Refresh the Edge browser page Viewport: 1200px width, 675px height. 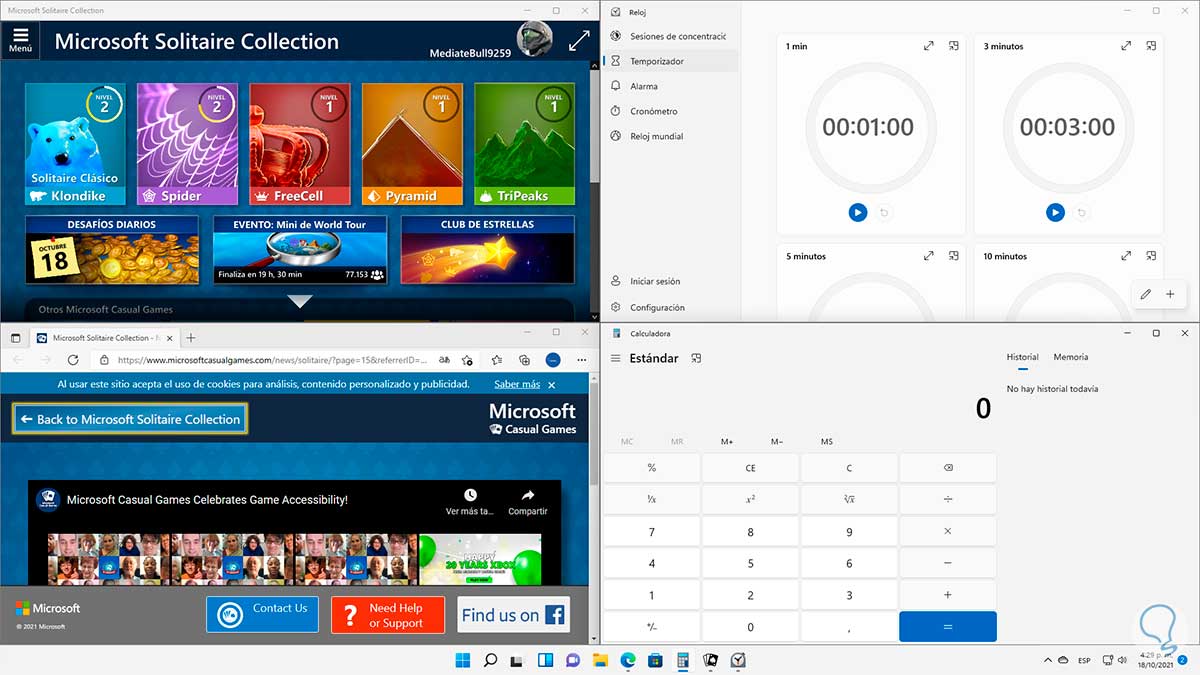pyautogui.click(x=73, y=360)
